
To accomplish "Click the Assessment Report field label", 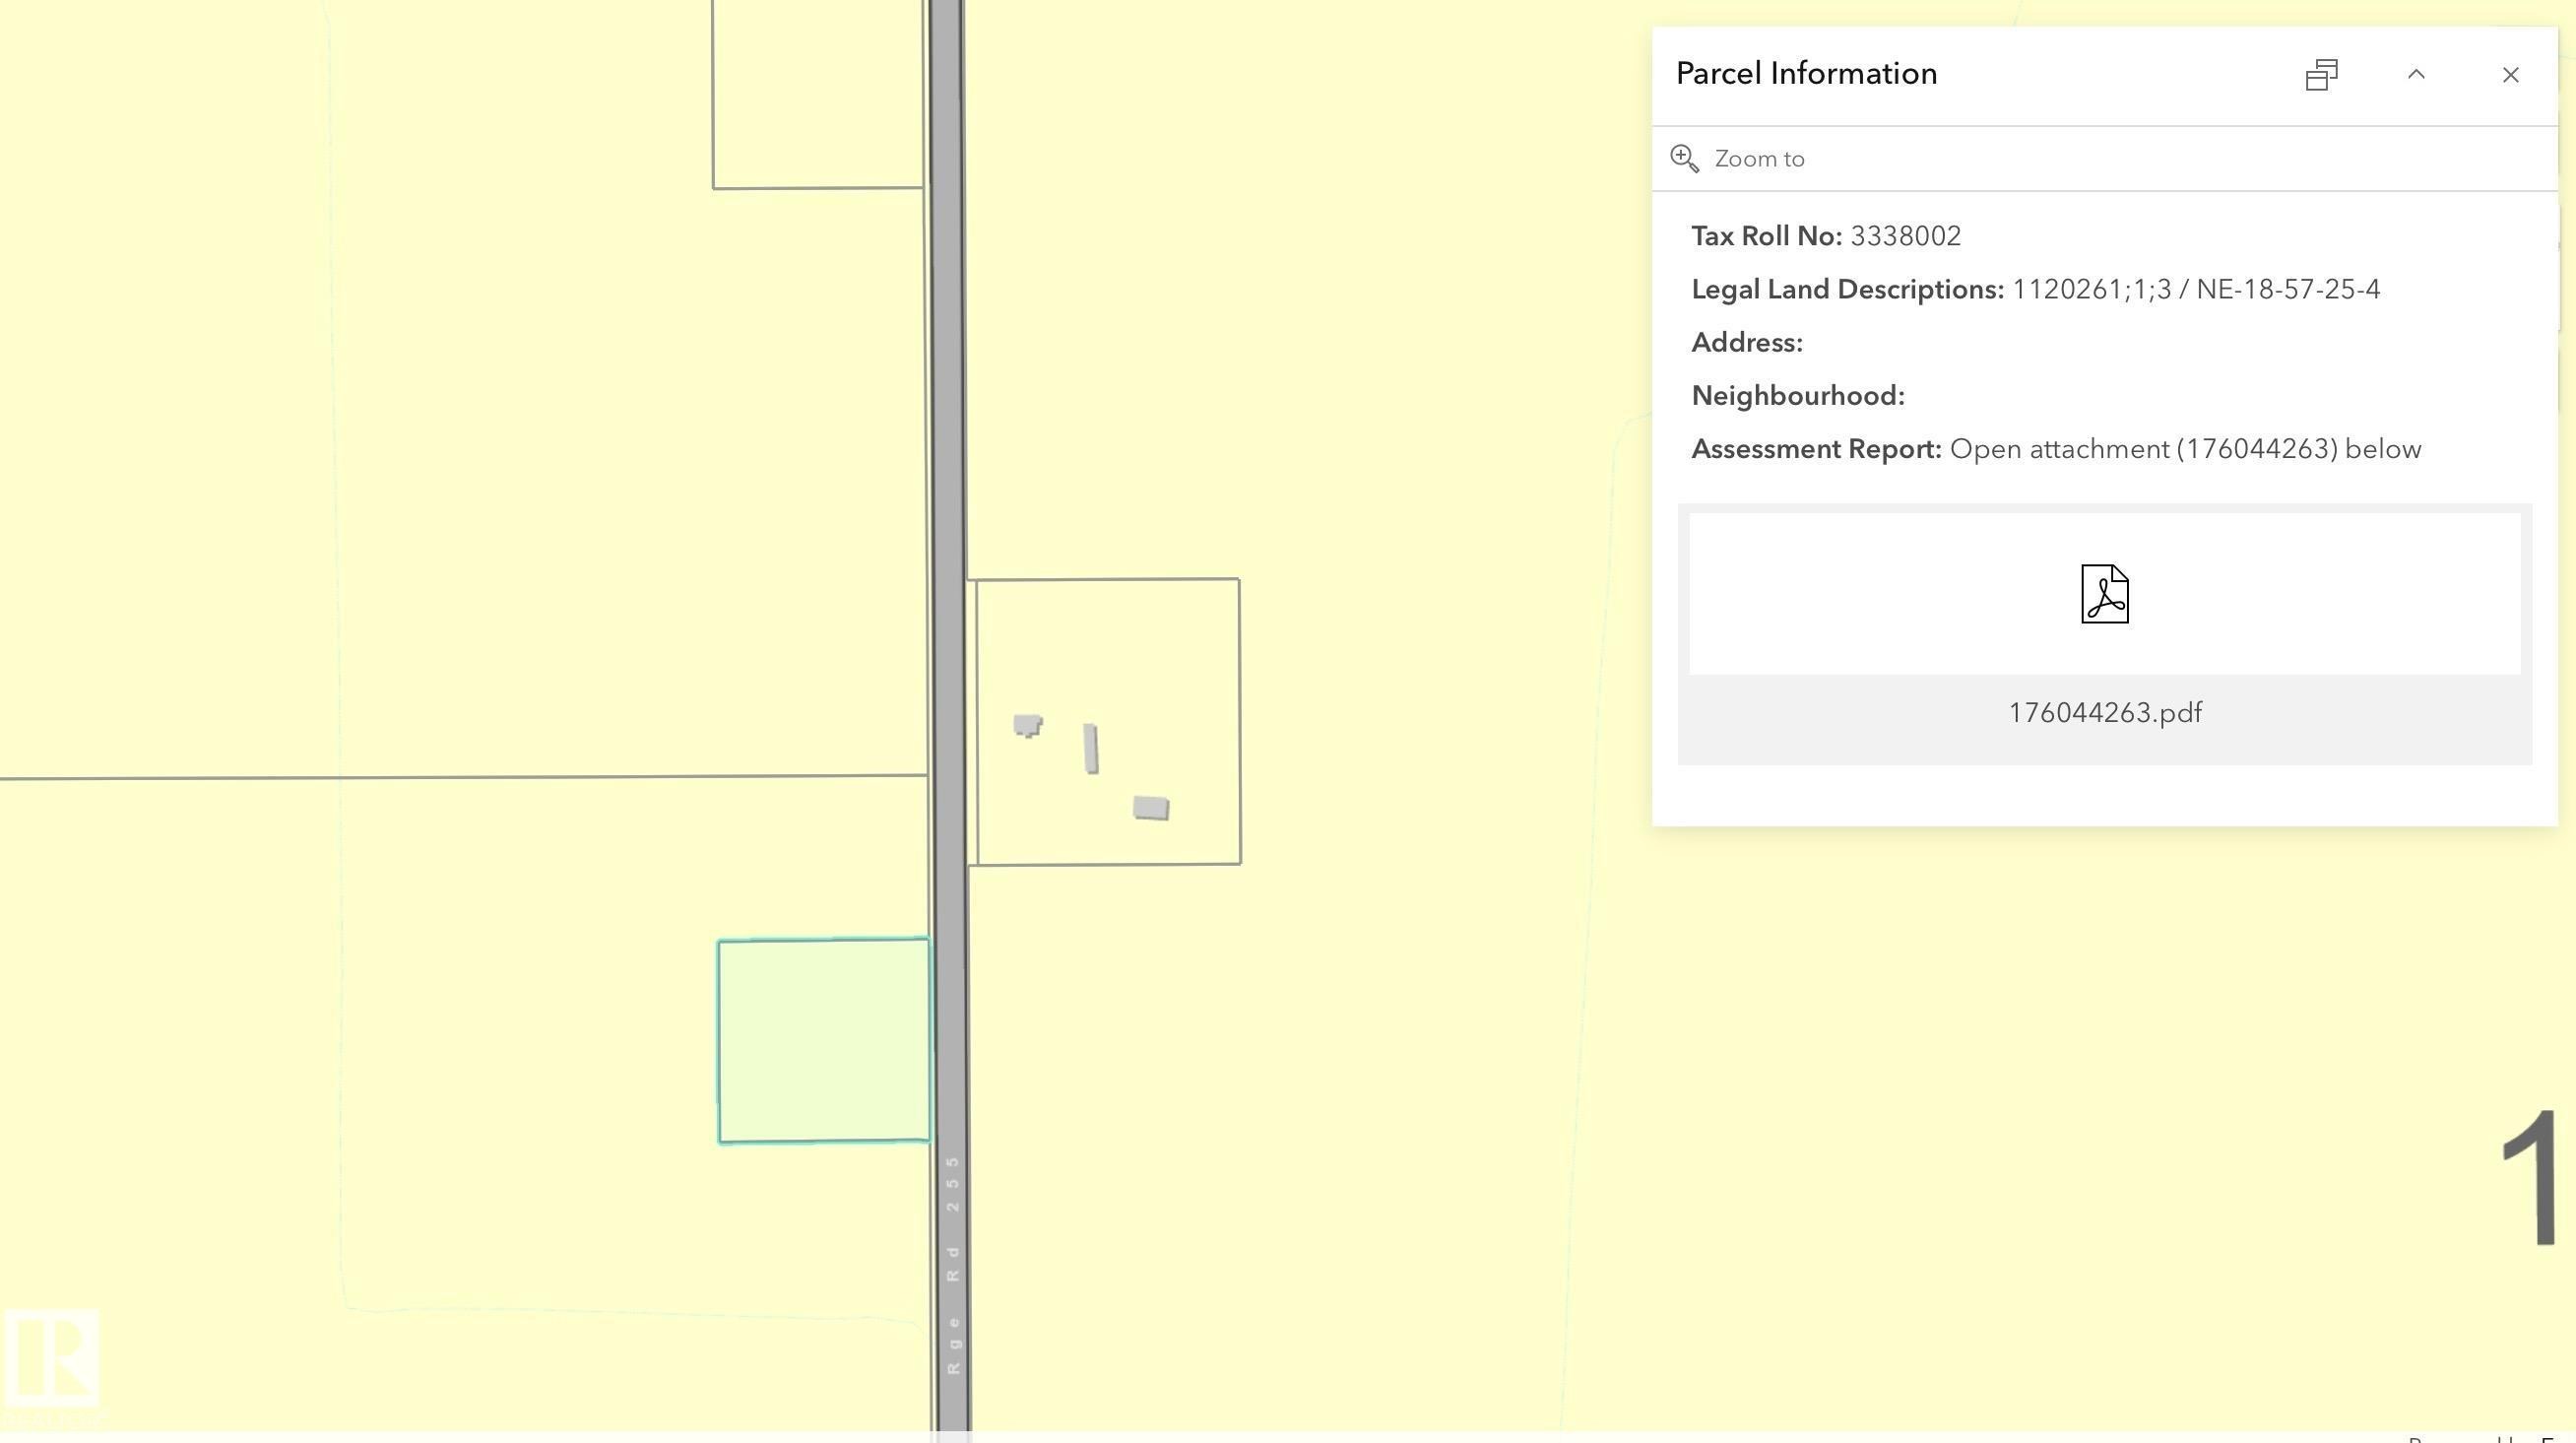I will 1814,448.
